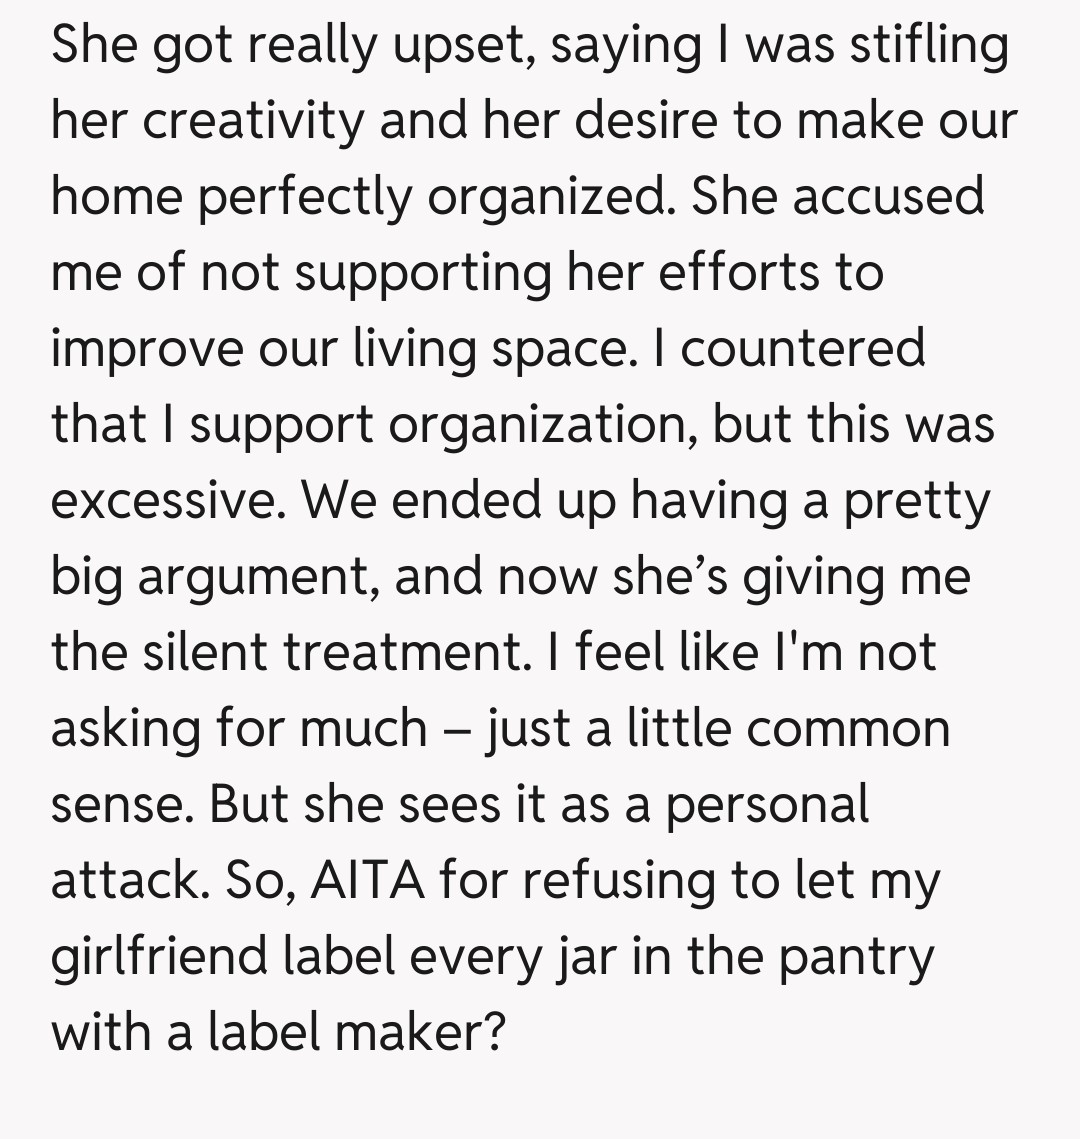Click the word "pantry" in the text
The image size is (1080, 1139).
click(x=856, y=957)
